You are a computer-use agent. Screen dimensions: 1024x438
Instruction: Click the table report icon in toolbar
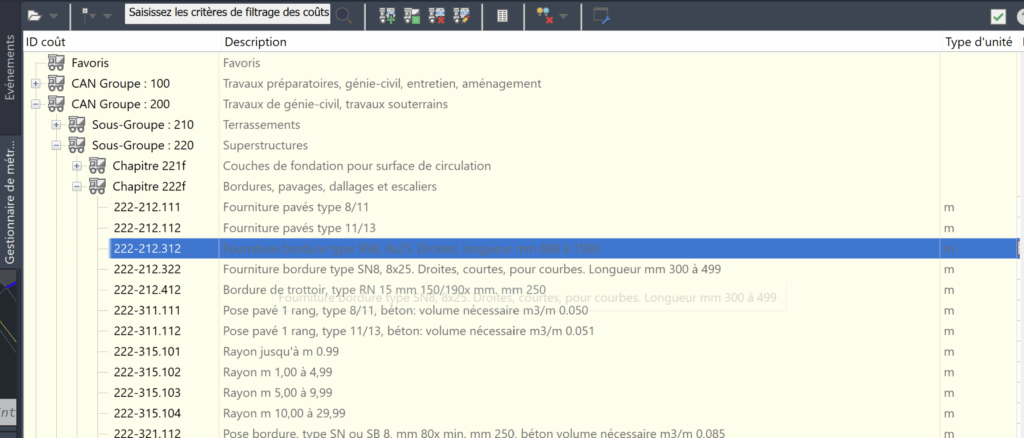(x=502, y=15)
